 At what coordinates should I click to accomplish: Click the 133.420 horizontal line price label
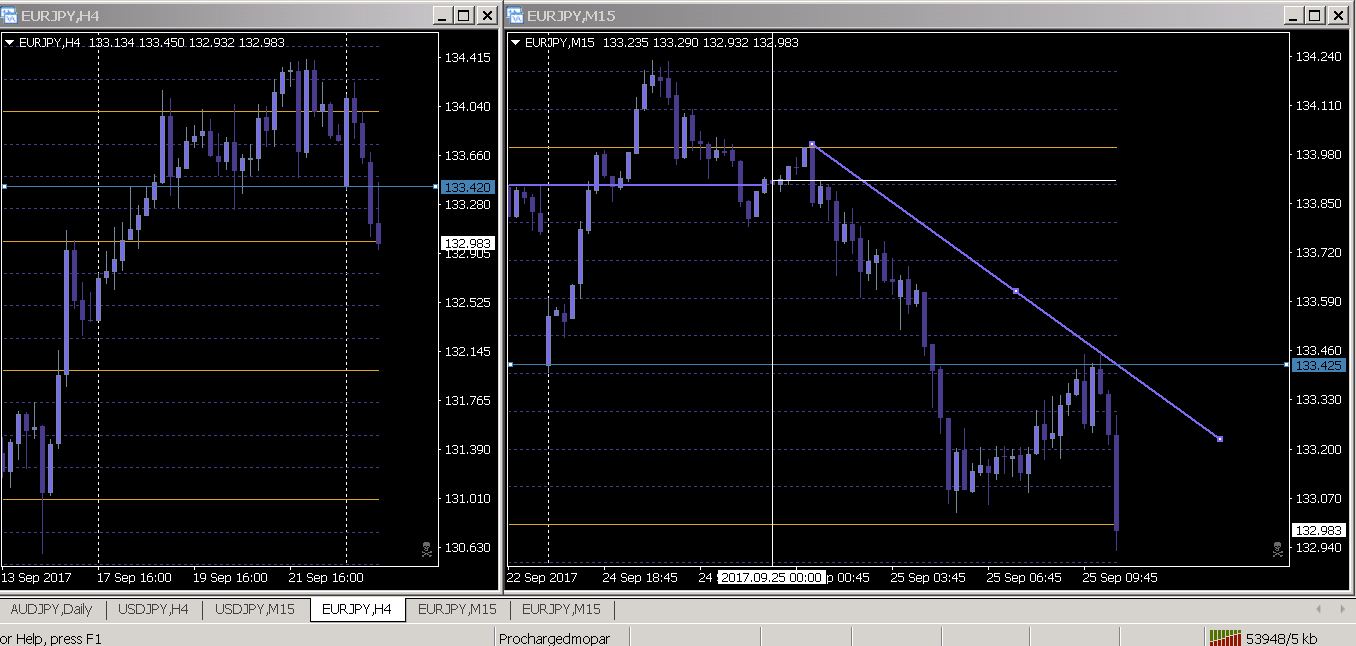(x=467, y=187)
